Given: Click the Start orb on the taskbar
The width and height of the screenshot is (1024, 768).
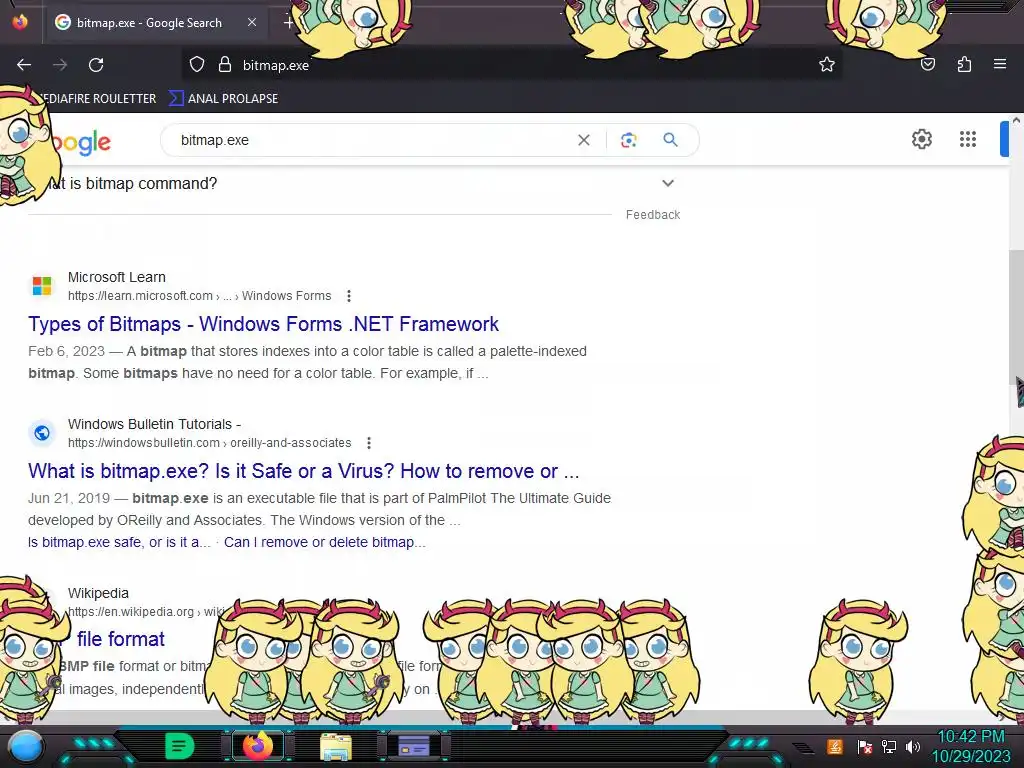Looking at the screenshot, I should point(26,747).
